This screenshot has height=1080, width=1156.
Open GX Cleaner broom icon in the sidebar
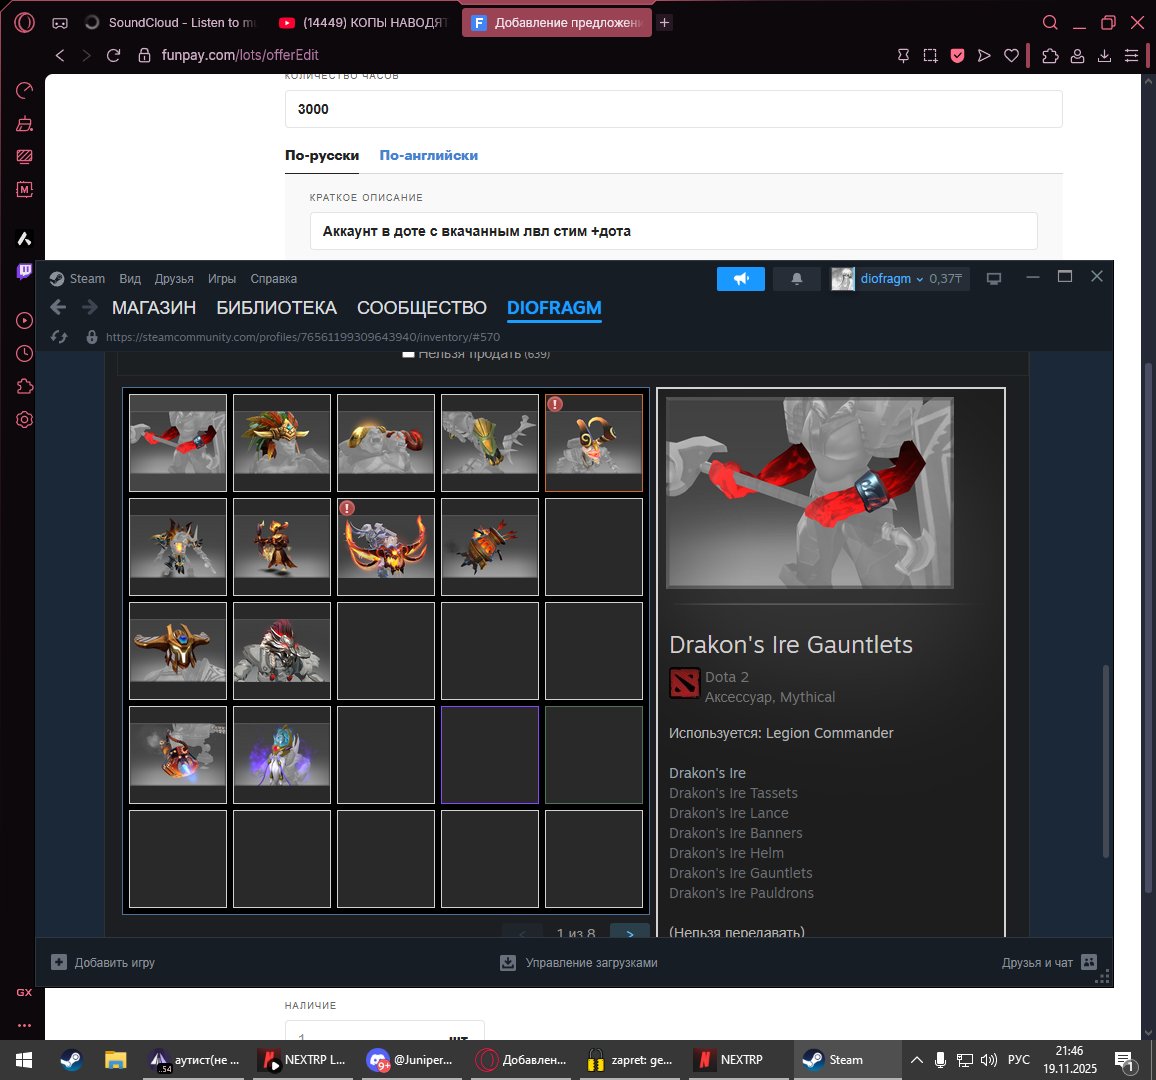24,123
